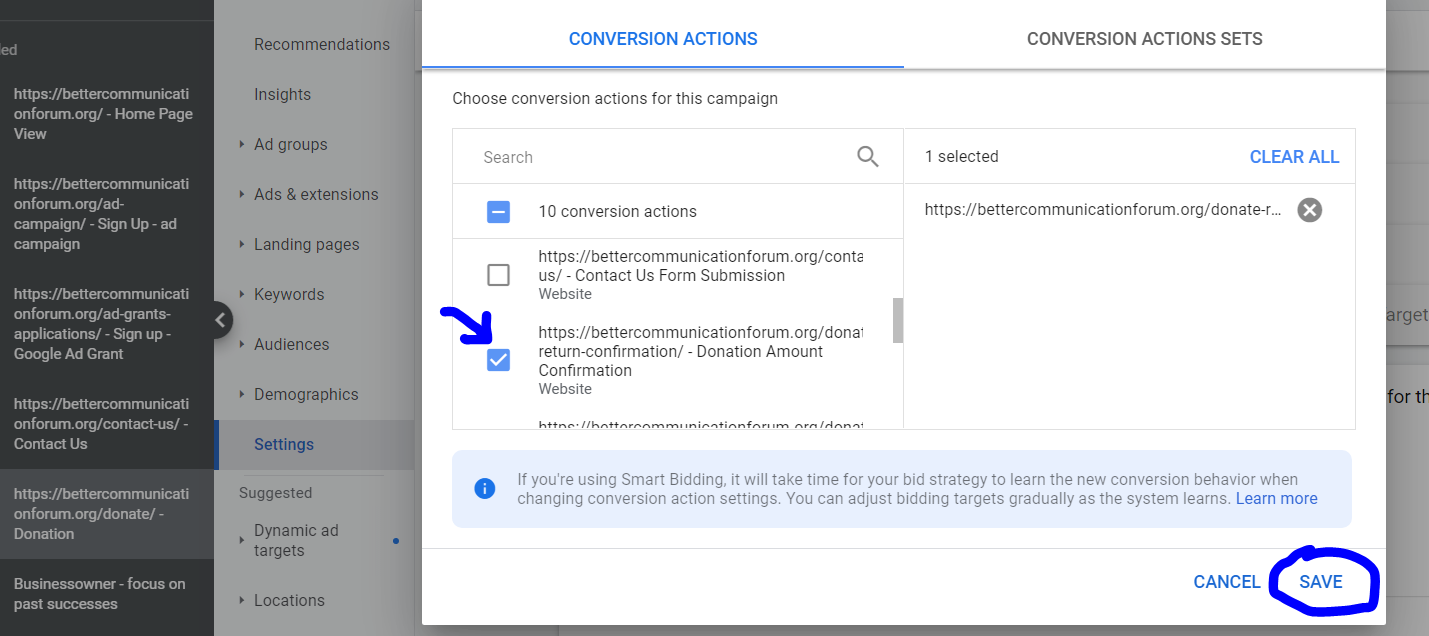Switch to the Conversion Actions tab

tap(663, 39)
